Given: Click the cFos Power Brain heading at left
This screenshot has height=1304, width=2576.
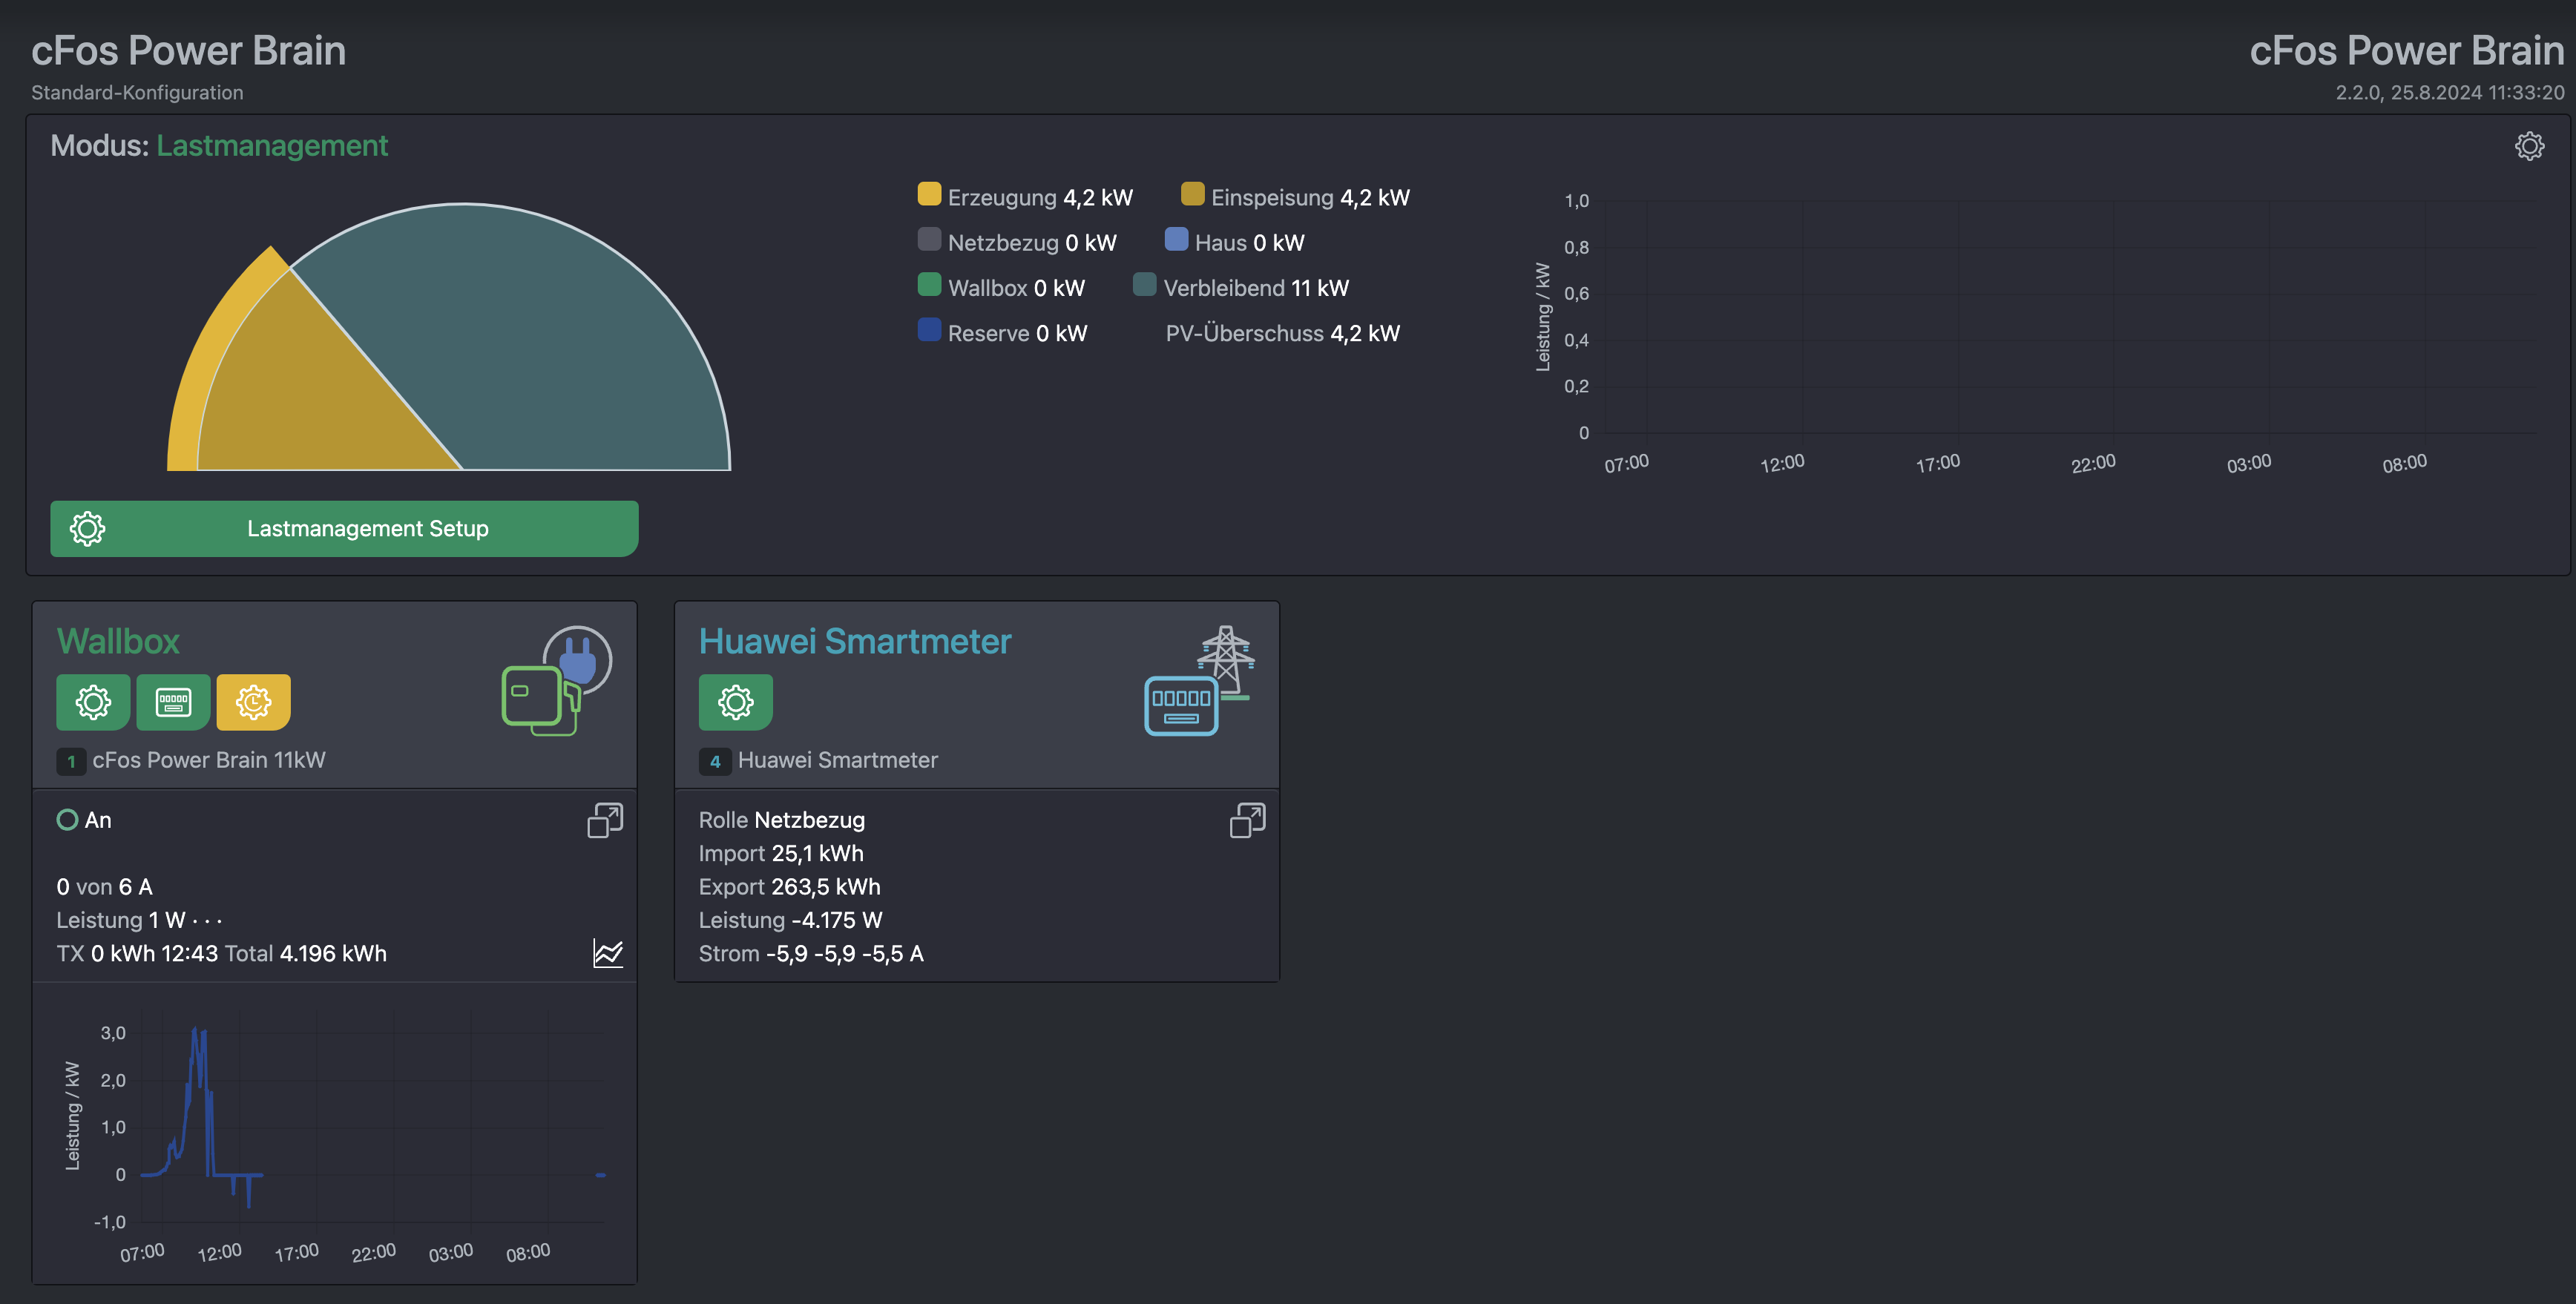Looking at the screenshot, I should click(188, 50).
